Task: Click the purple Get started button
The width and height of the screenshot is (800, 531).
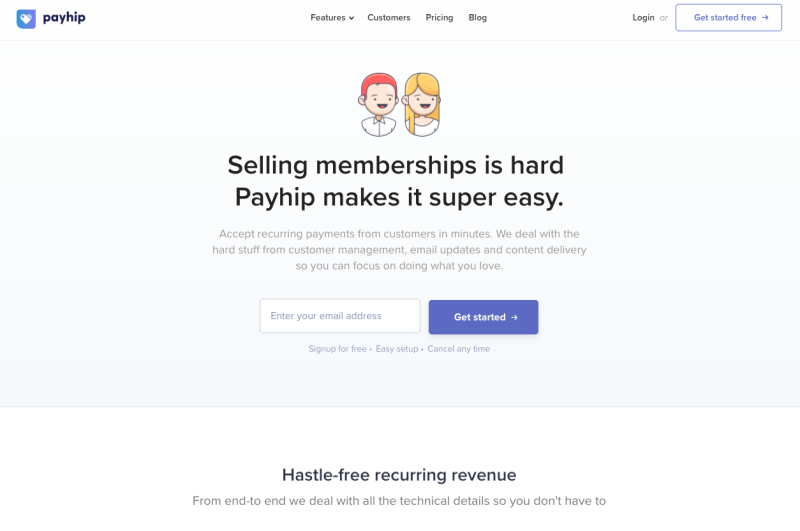Action: tap(483, 317)
